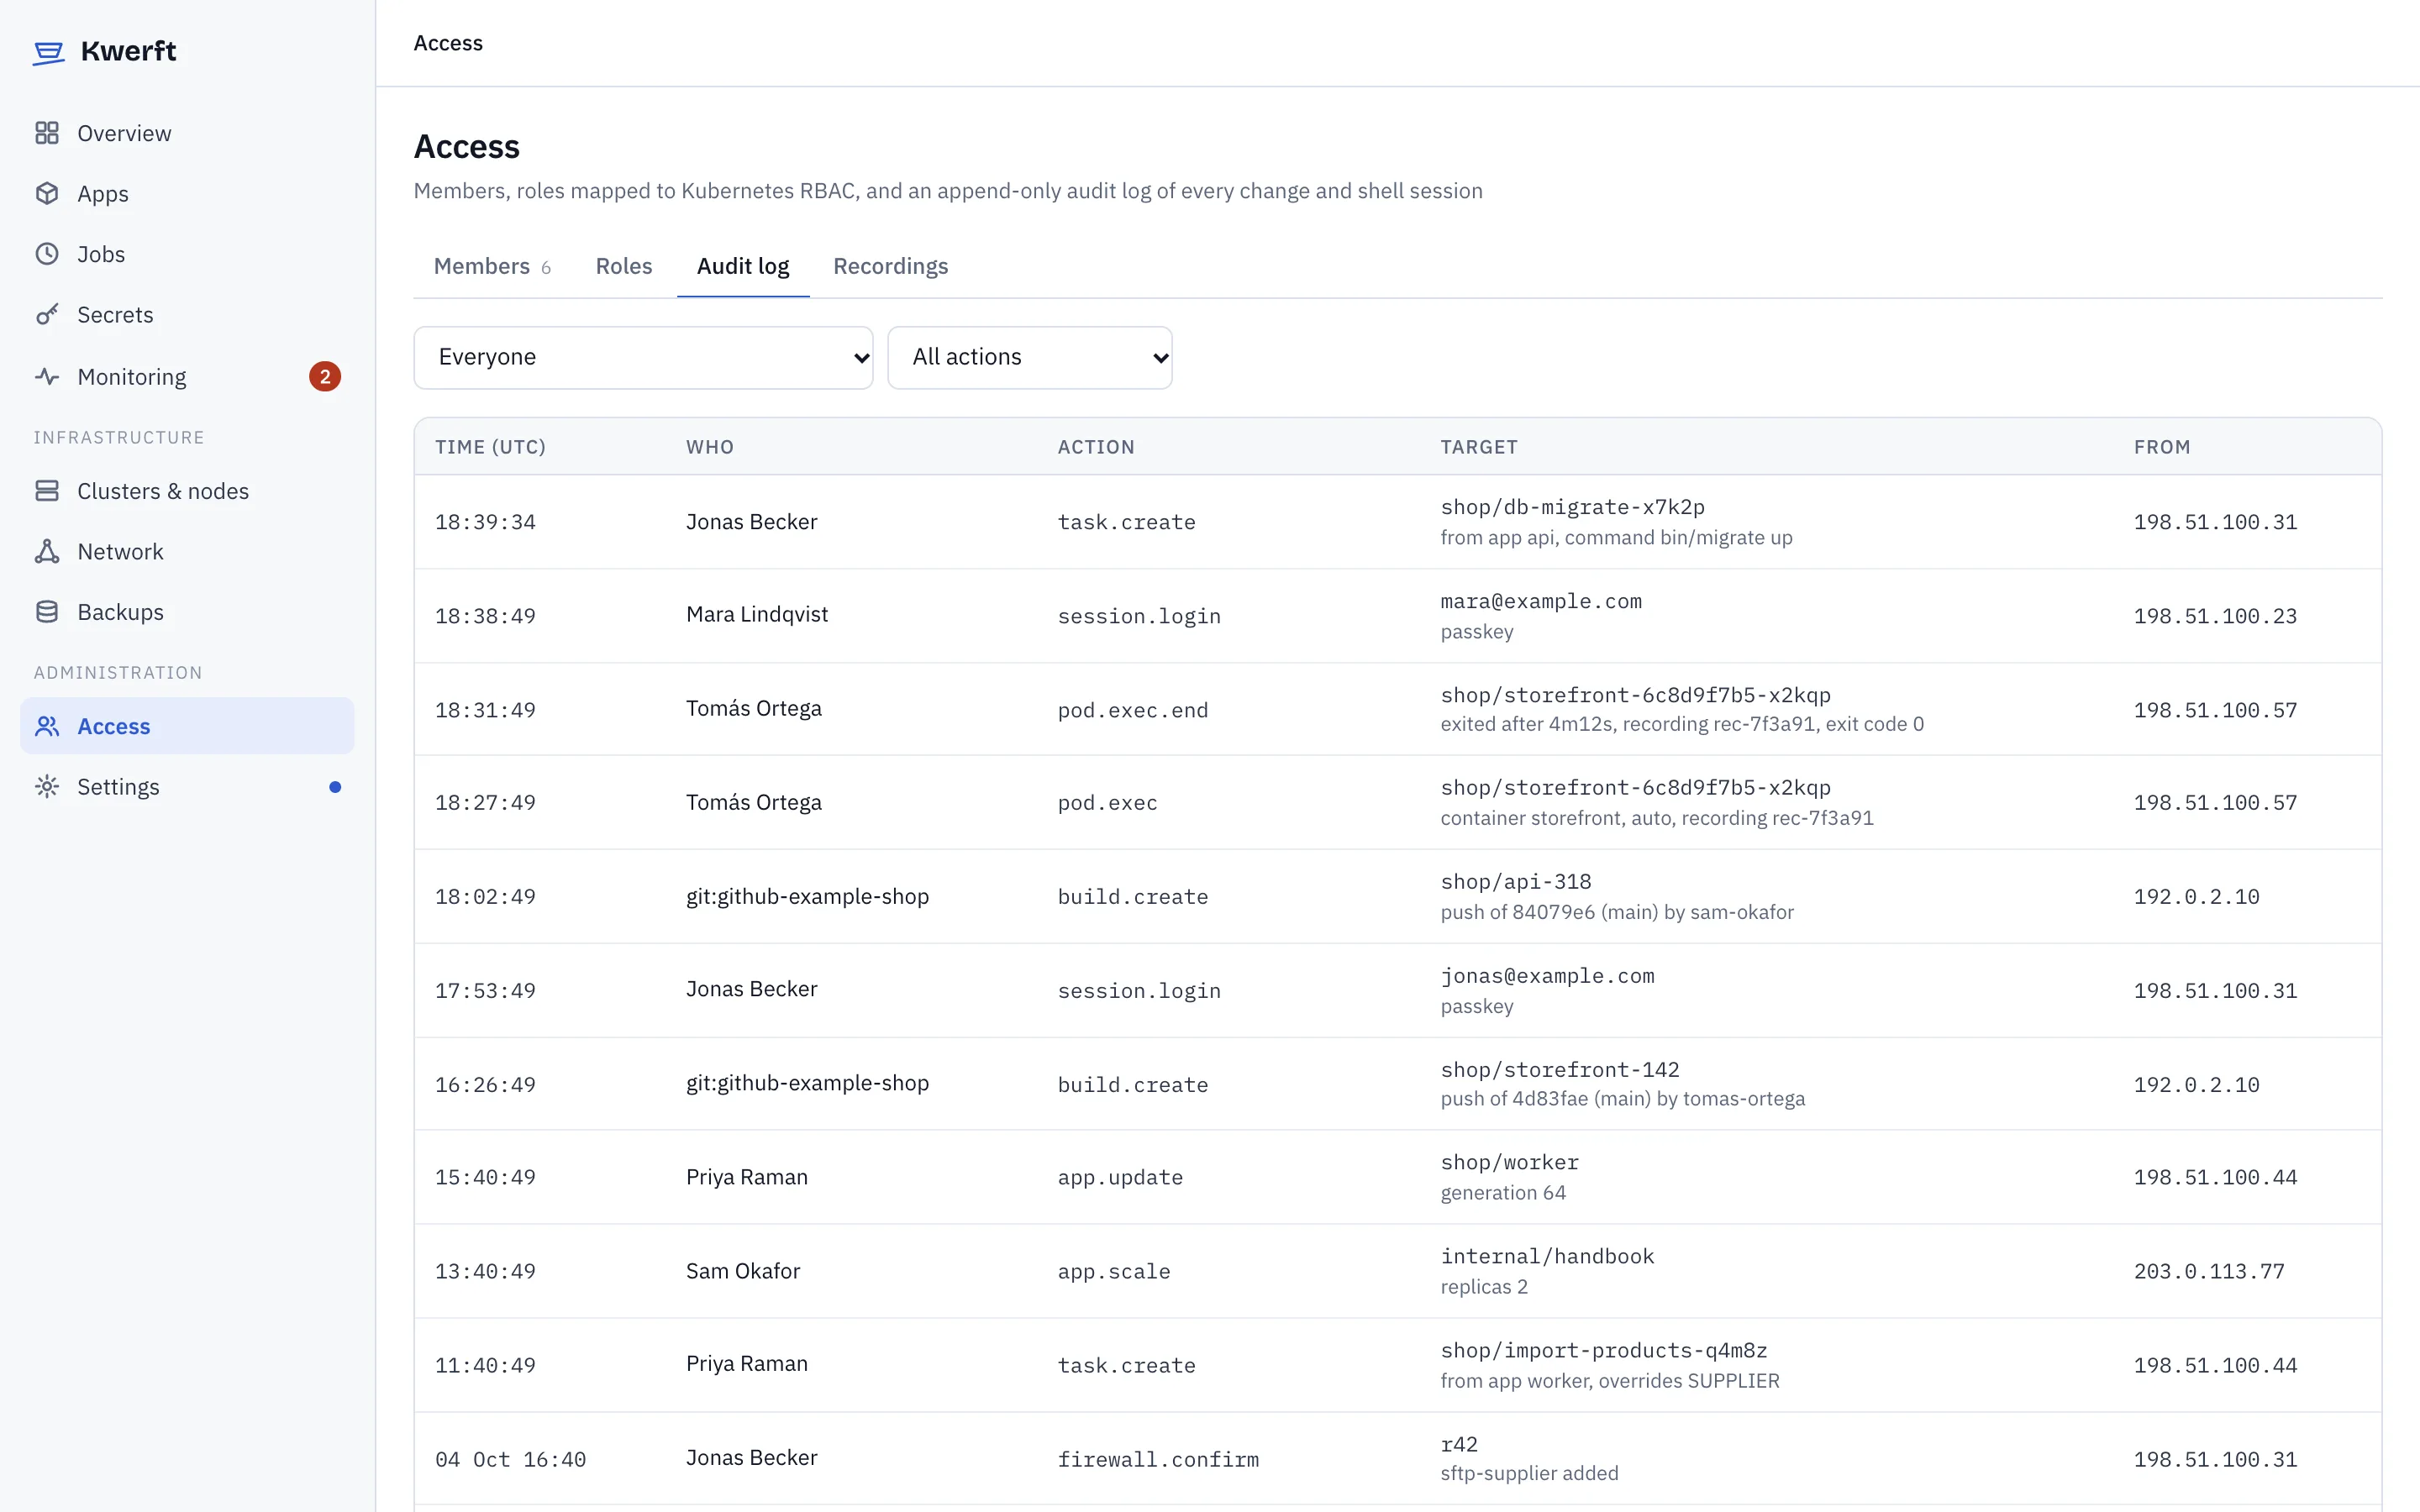The image size is (2420, 1512).
Task: Go to the Network page
Action: [187, 551]
